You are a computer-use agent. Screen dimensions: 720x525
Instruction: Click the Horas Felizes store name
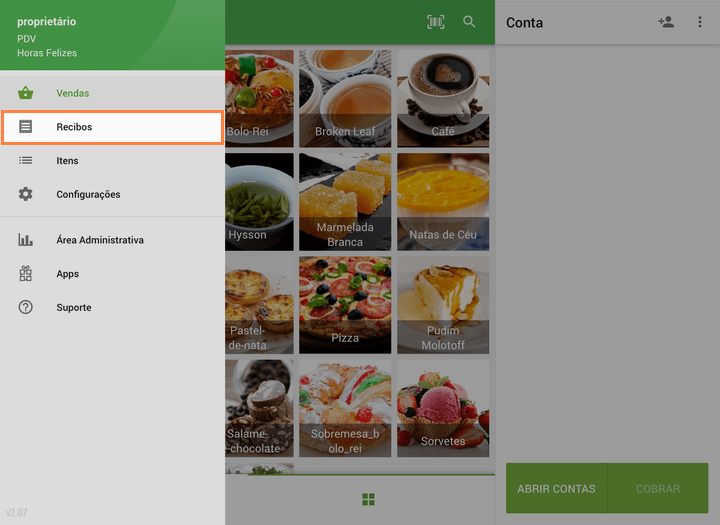pyautogui.click(x=47, y=53)
